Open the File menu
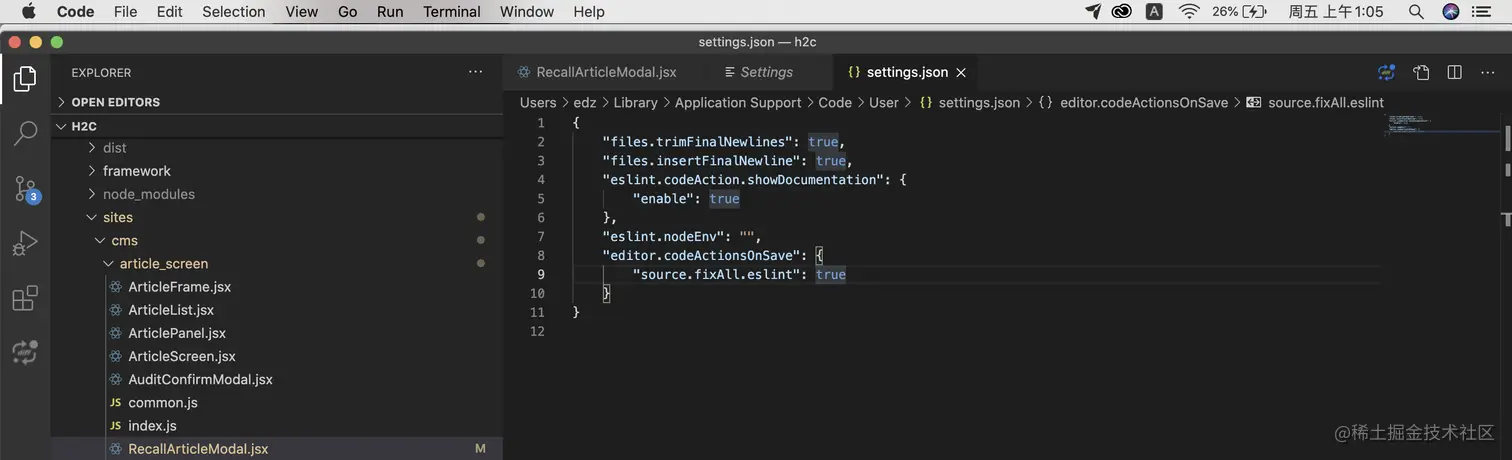The width and height of the screenshot is (1512, 460). [126, 12]
